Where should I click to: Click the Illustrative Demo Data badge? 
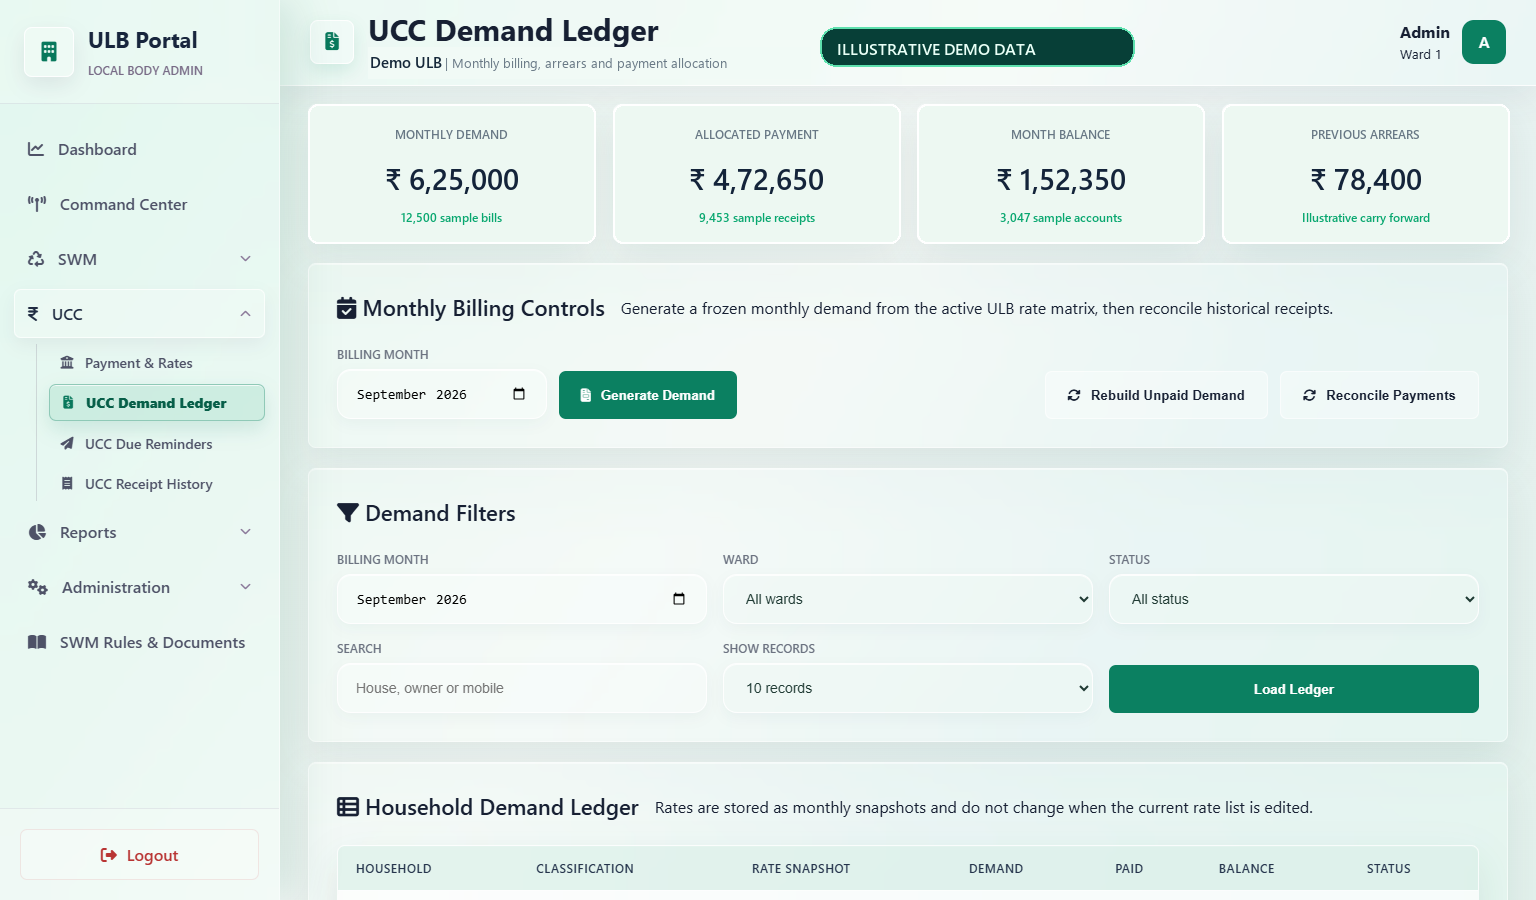pos(977,48)
